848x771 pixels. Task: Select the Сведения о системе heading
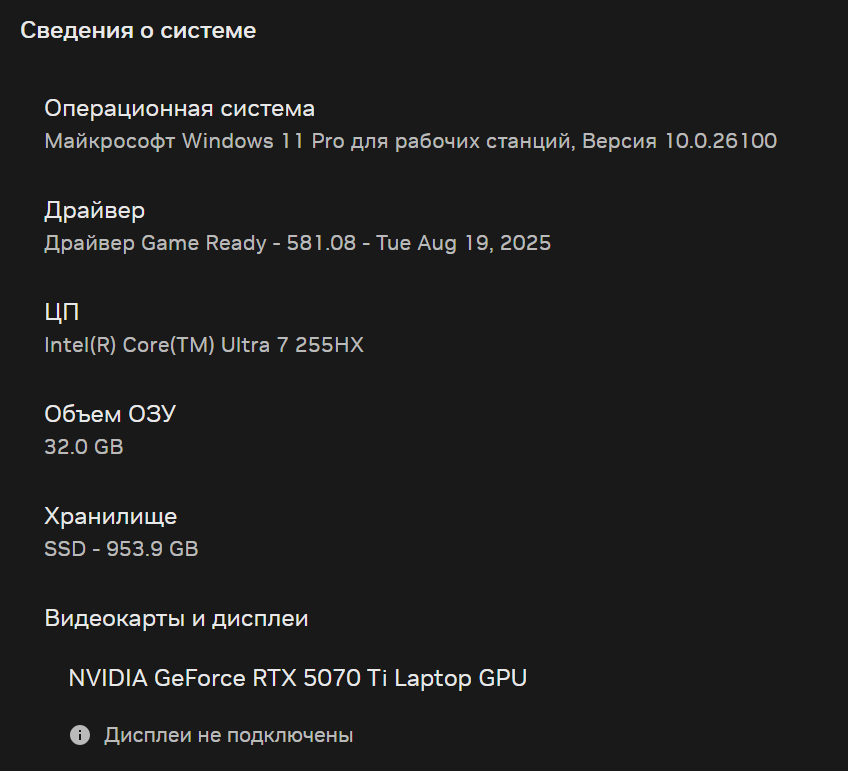(138, 30)
